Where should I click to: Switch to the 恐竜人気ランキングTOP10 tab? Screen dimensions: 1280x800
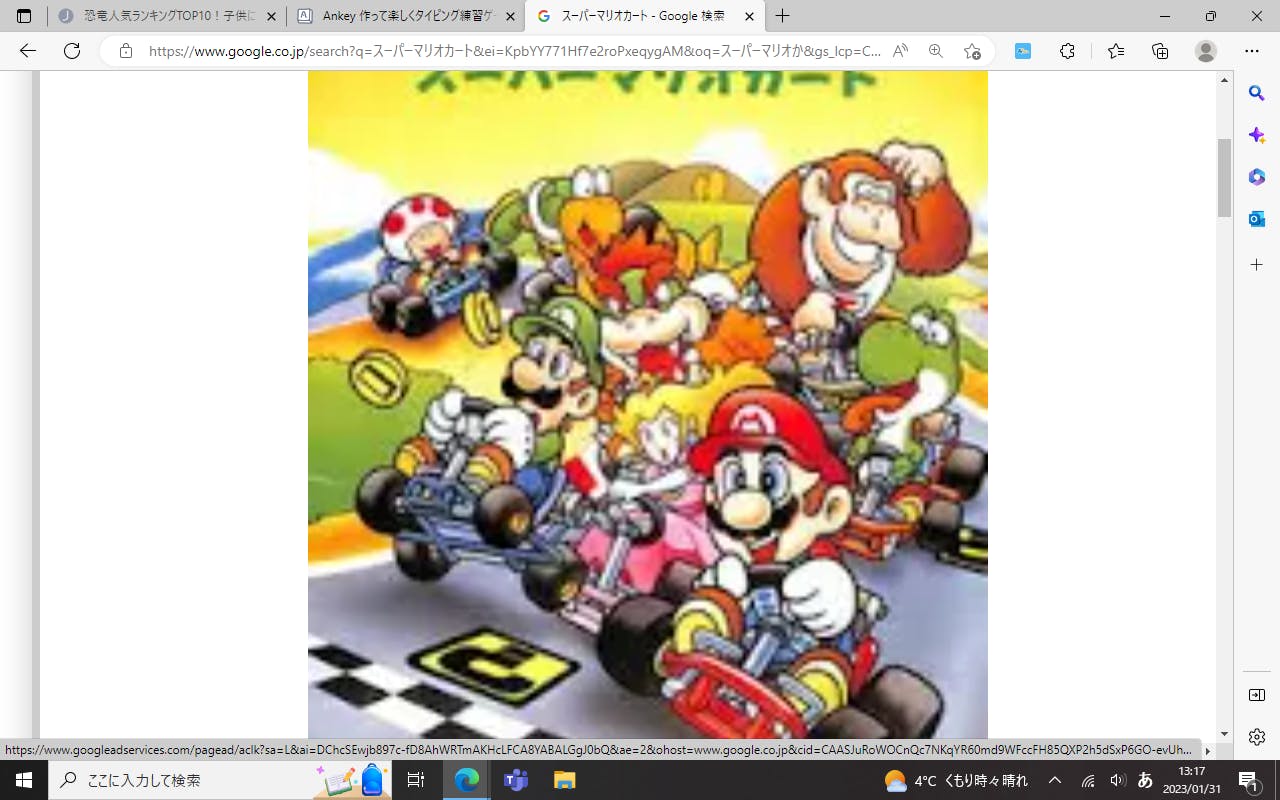(x=160, y=16)
